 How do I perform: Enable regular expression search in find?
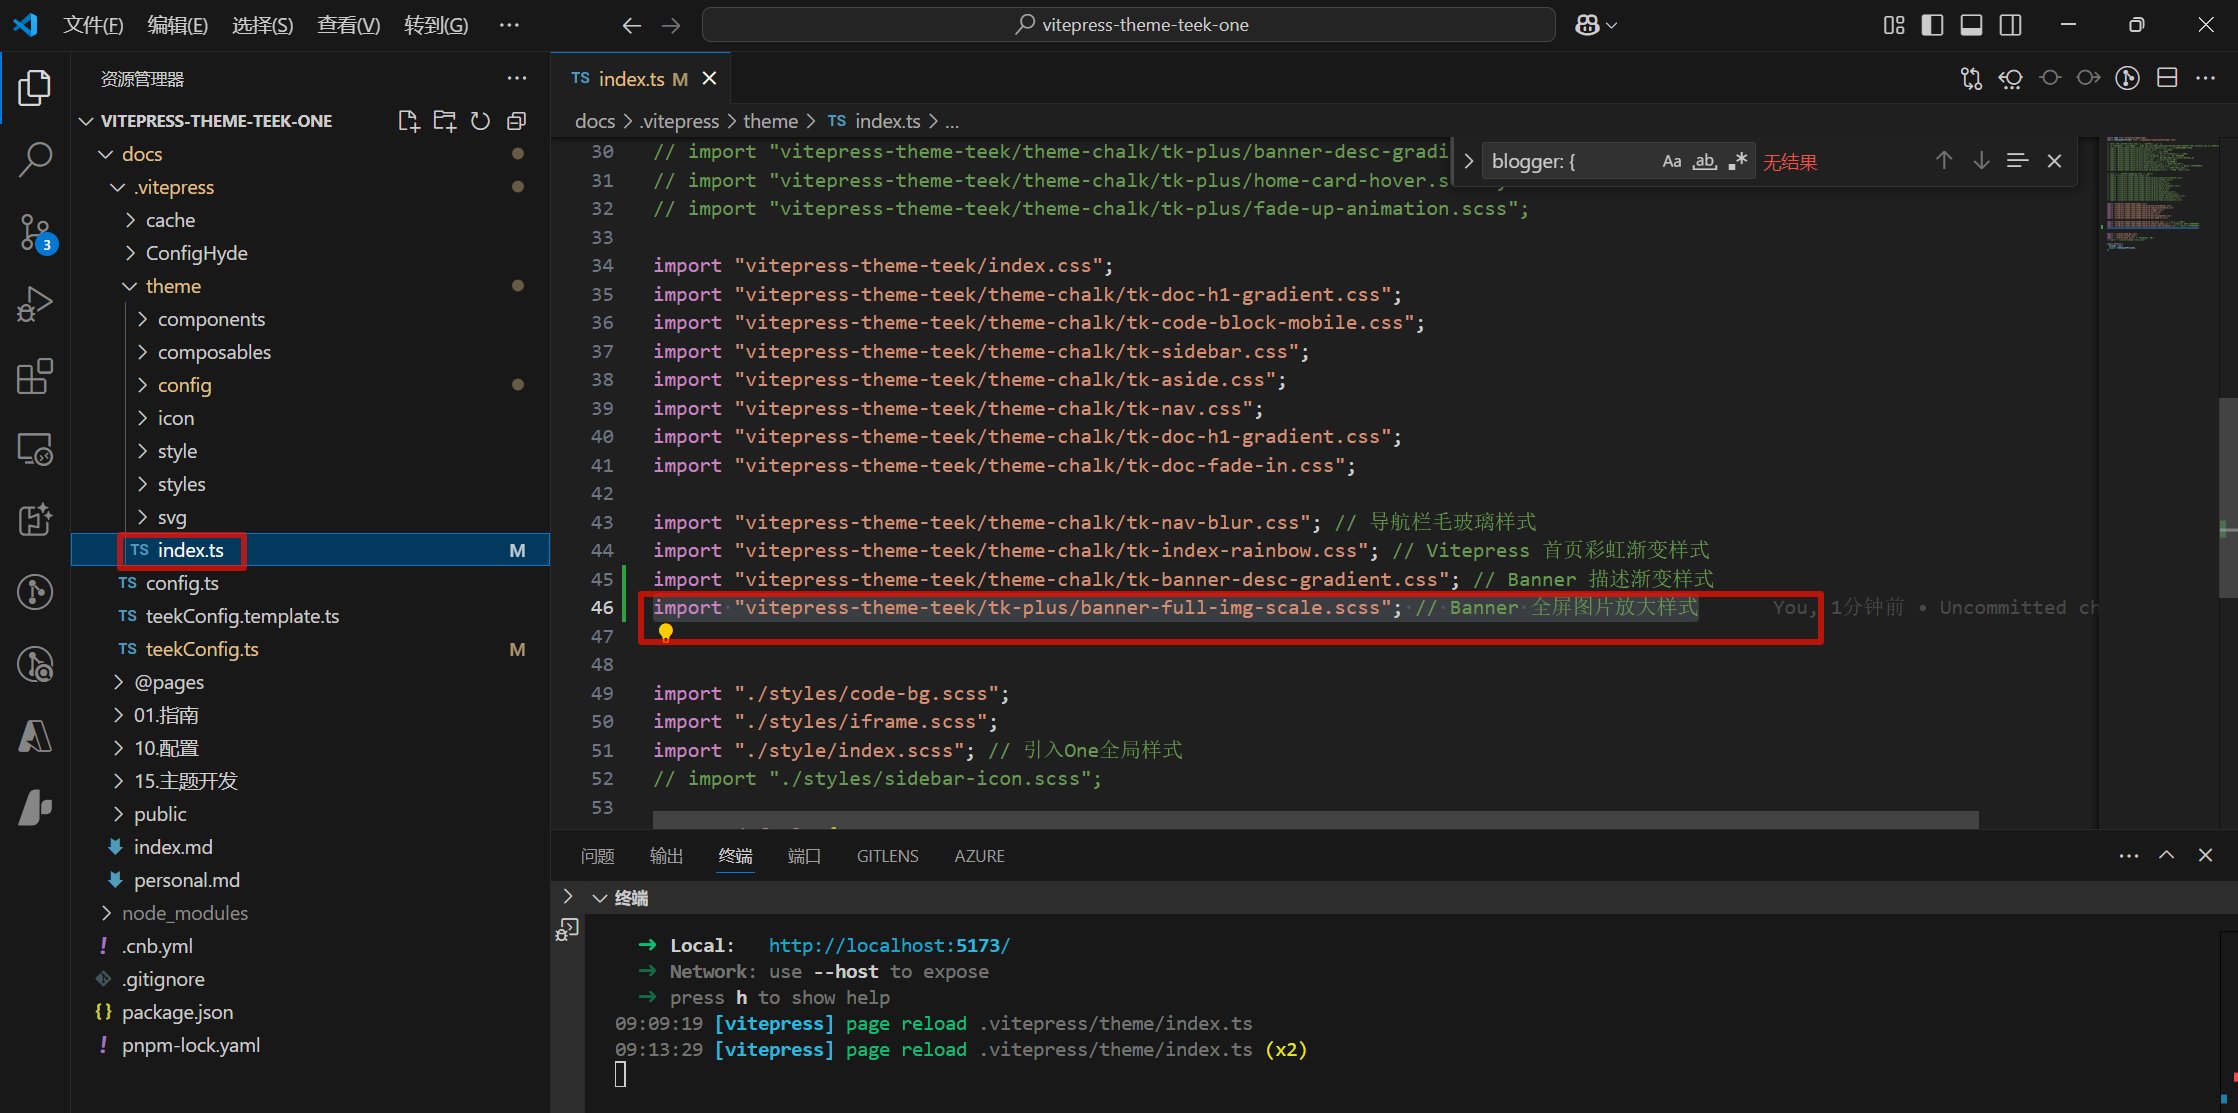point(1738,161)
